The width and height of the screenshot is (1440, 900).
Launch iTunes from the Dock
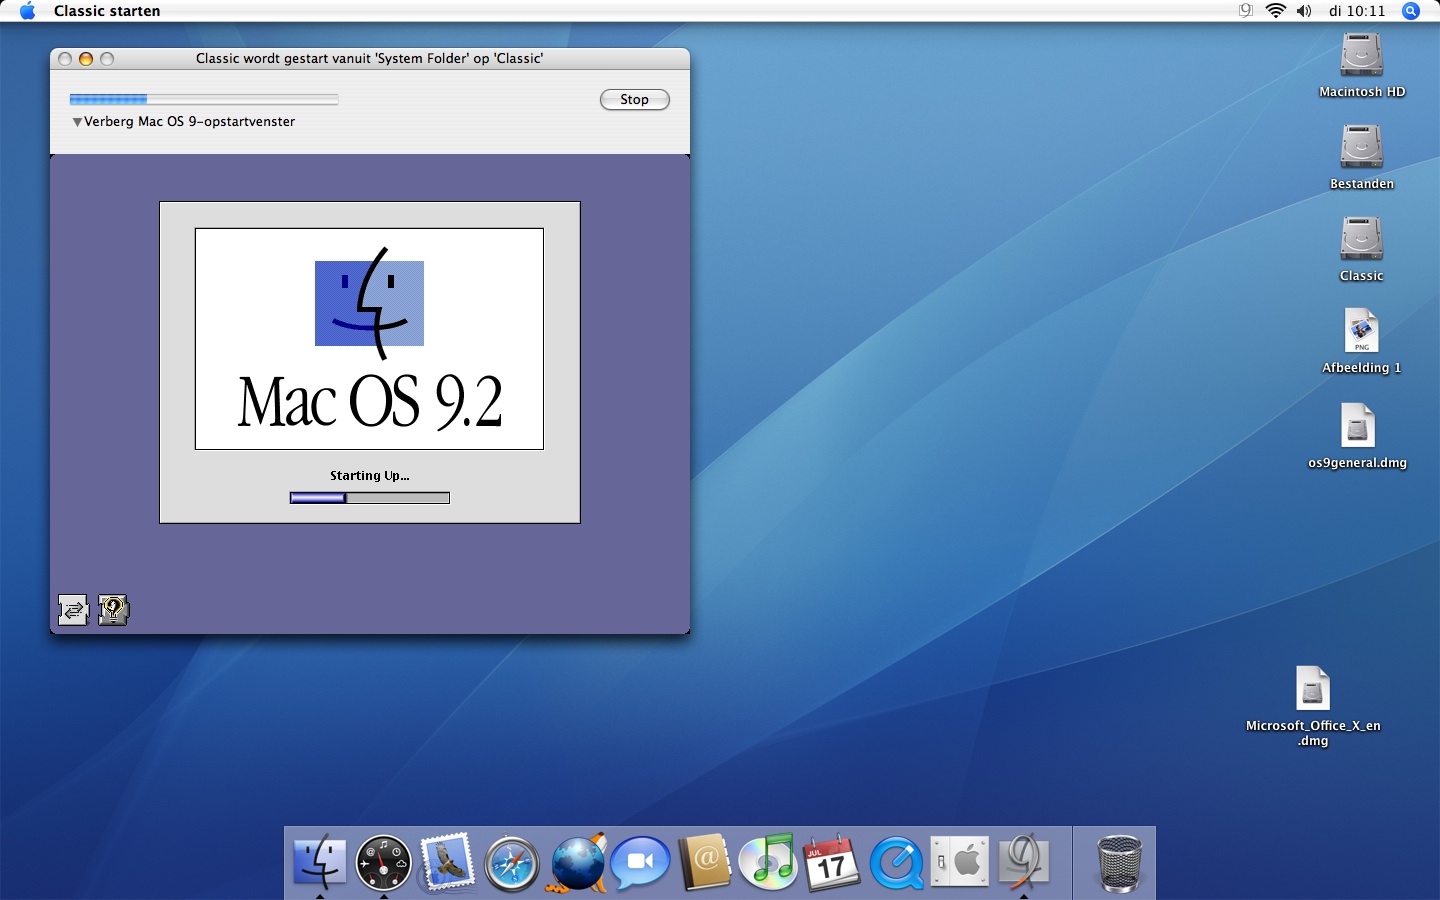tap(768, 863)
